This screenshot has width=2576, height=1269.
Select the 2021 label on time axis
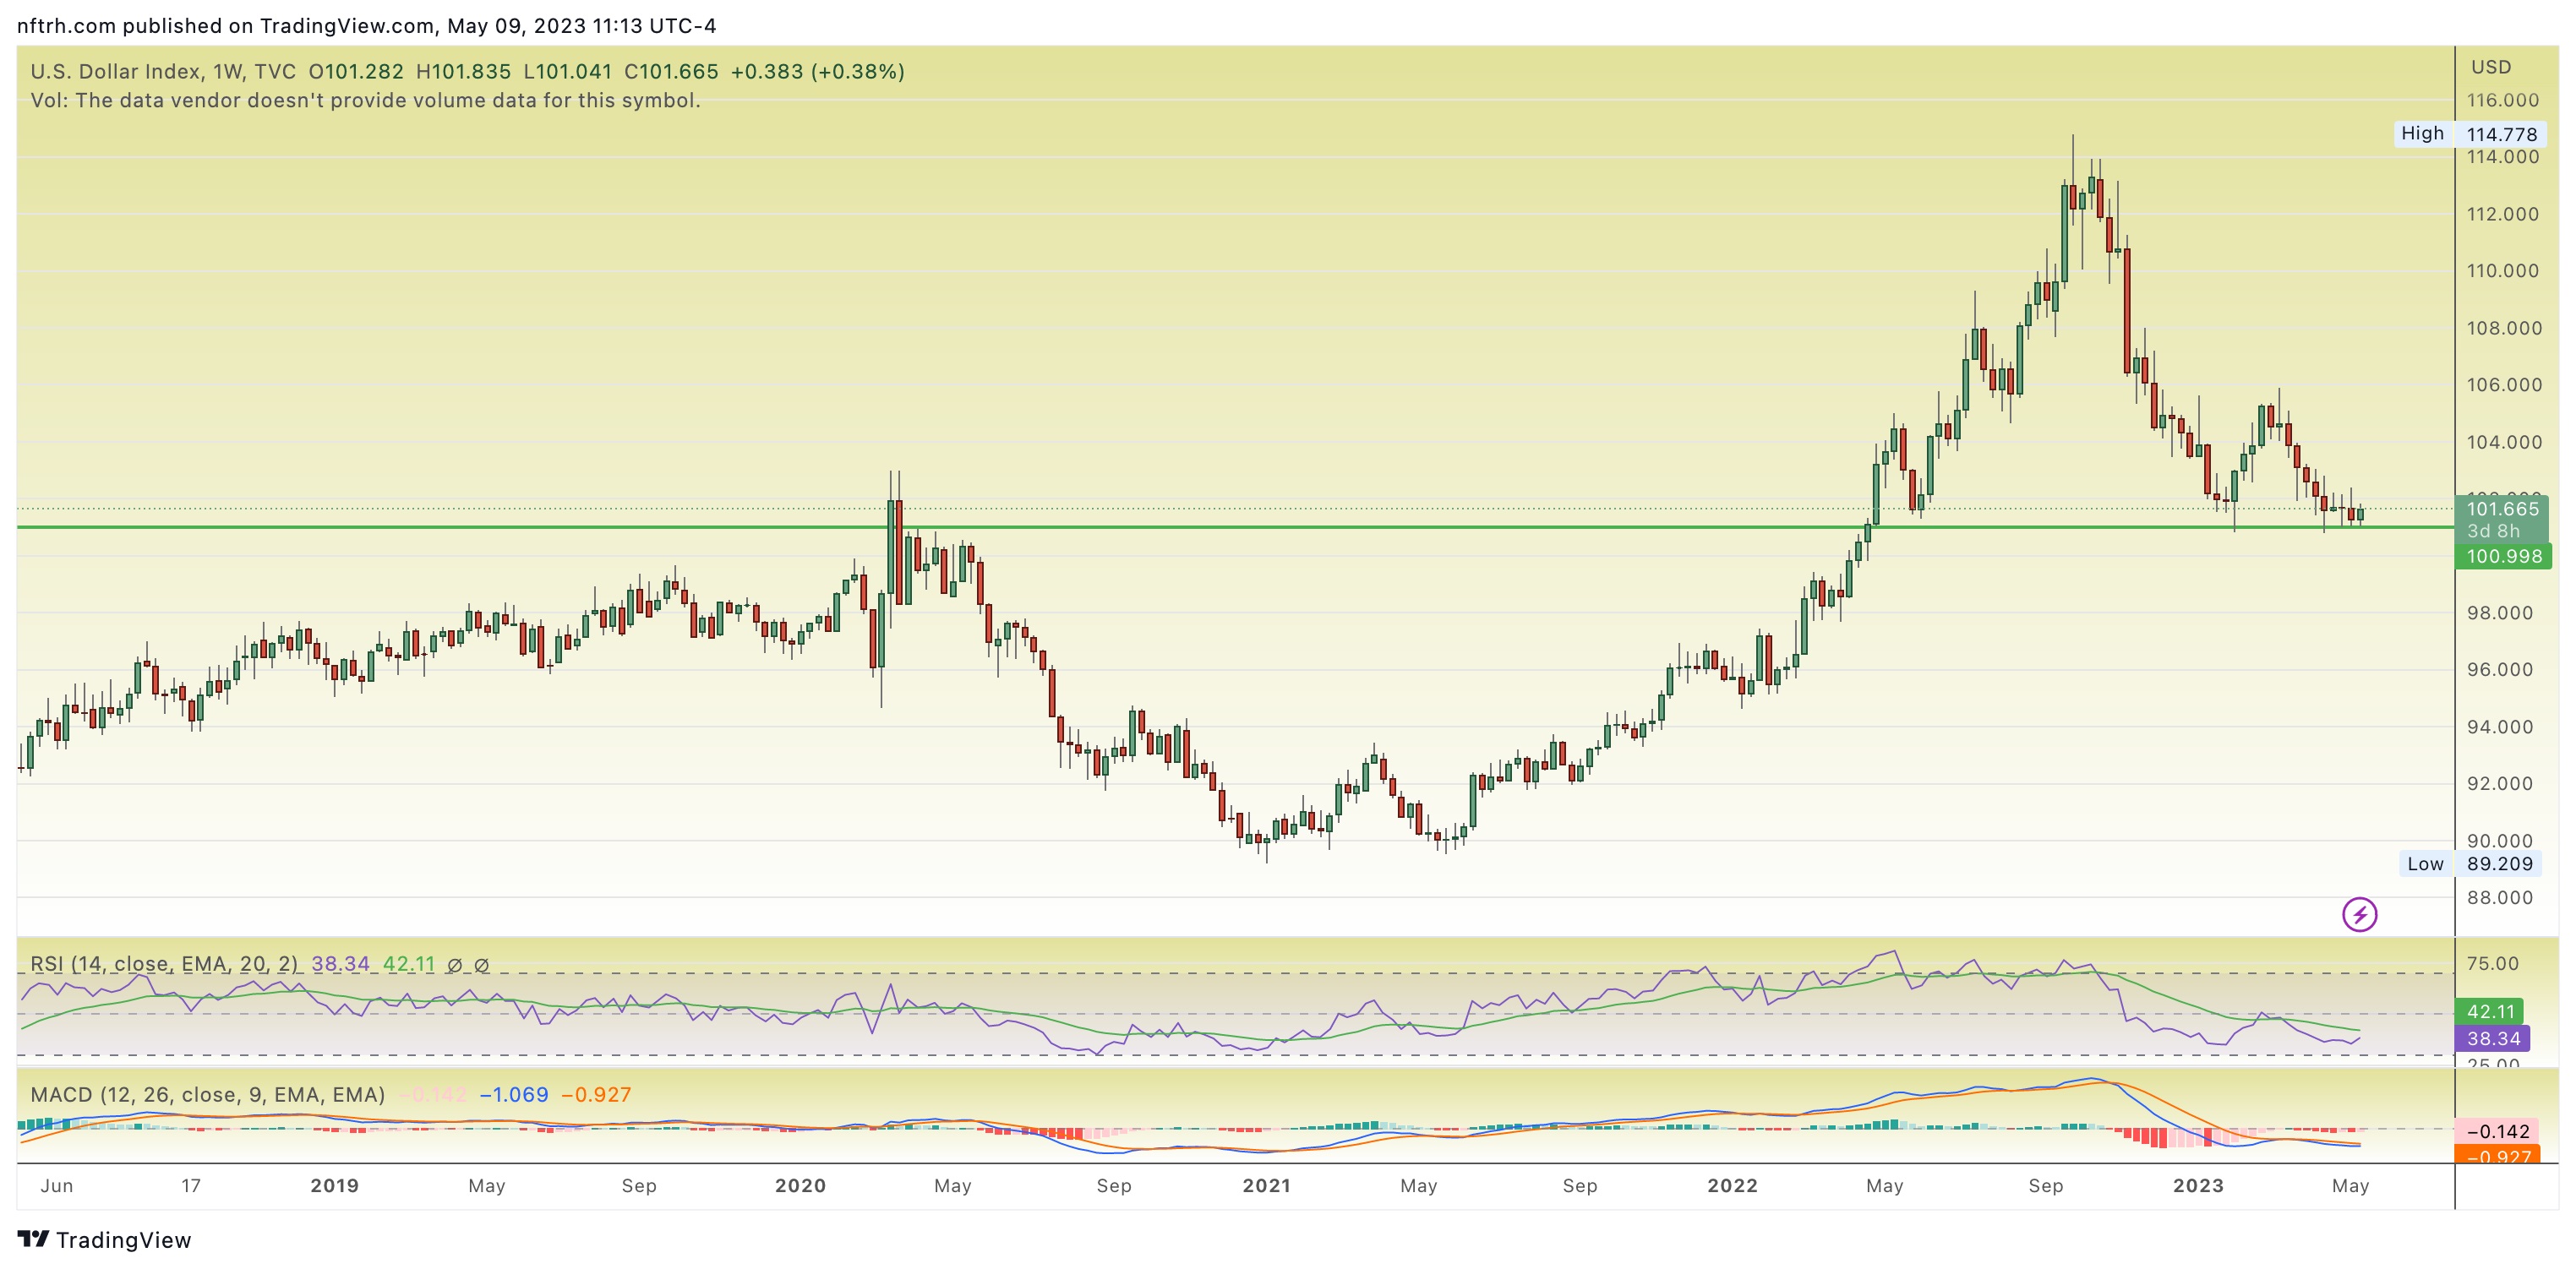pyautogui.click(x=1266, y=1185)
